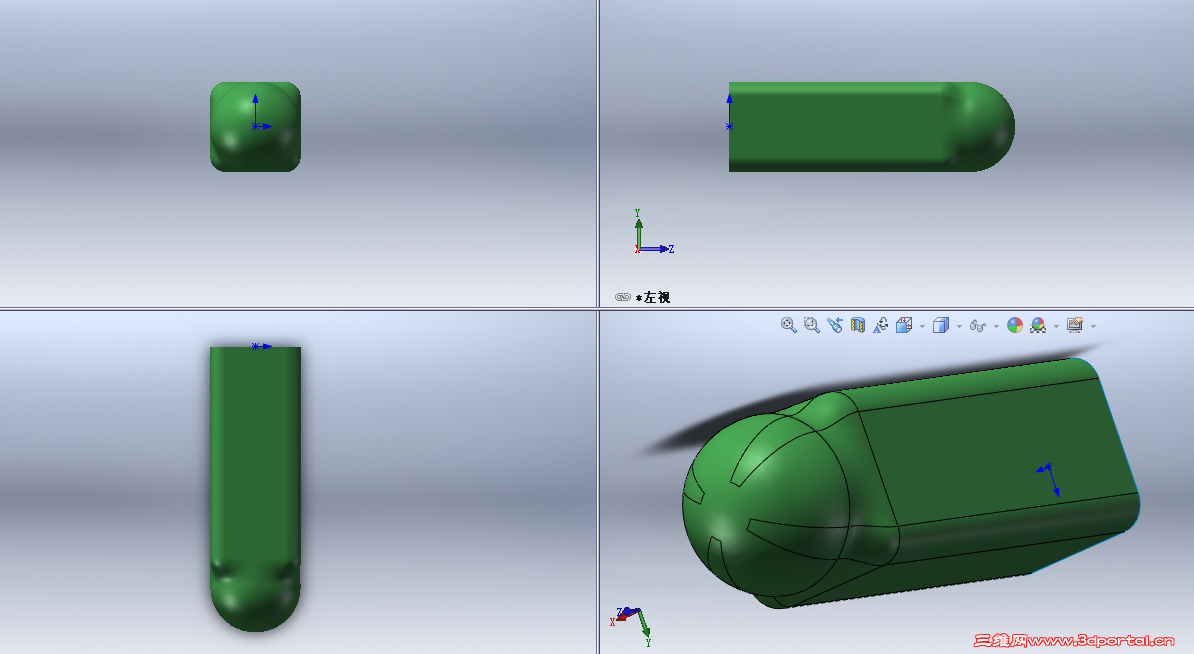Expand the Display Style dropdown arrow
Image resolution: width=1194 pixels, height=654 pixels.
(959, 327)
